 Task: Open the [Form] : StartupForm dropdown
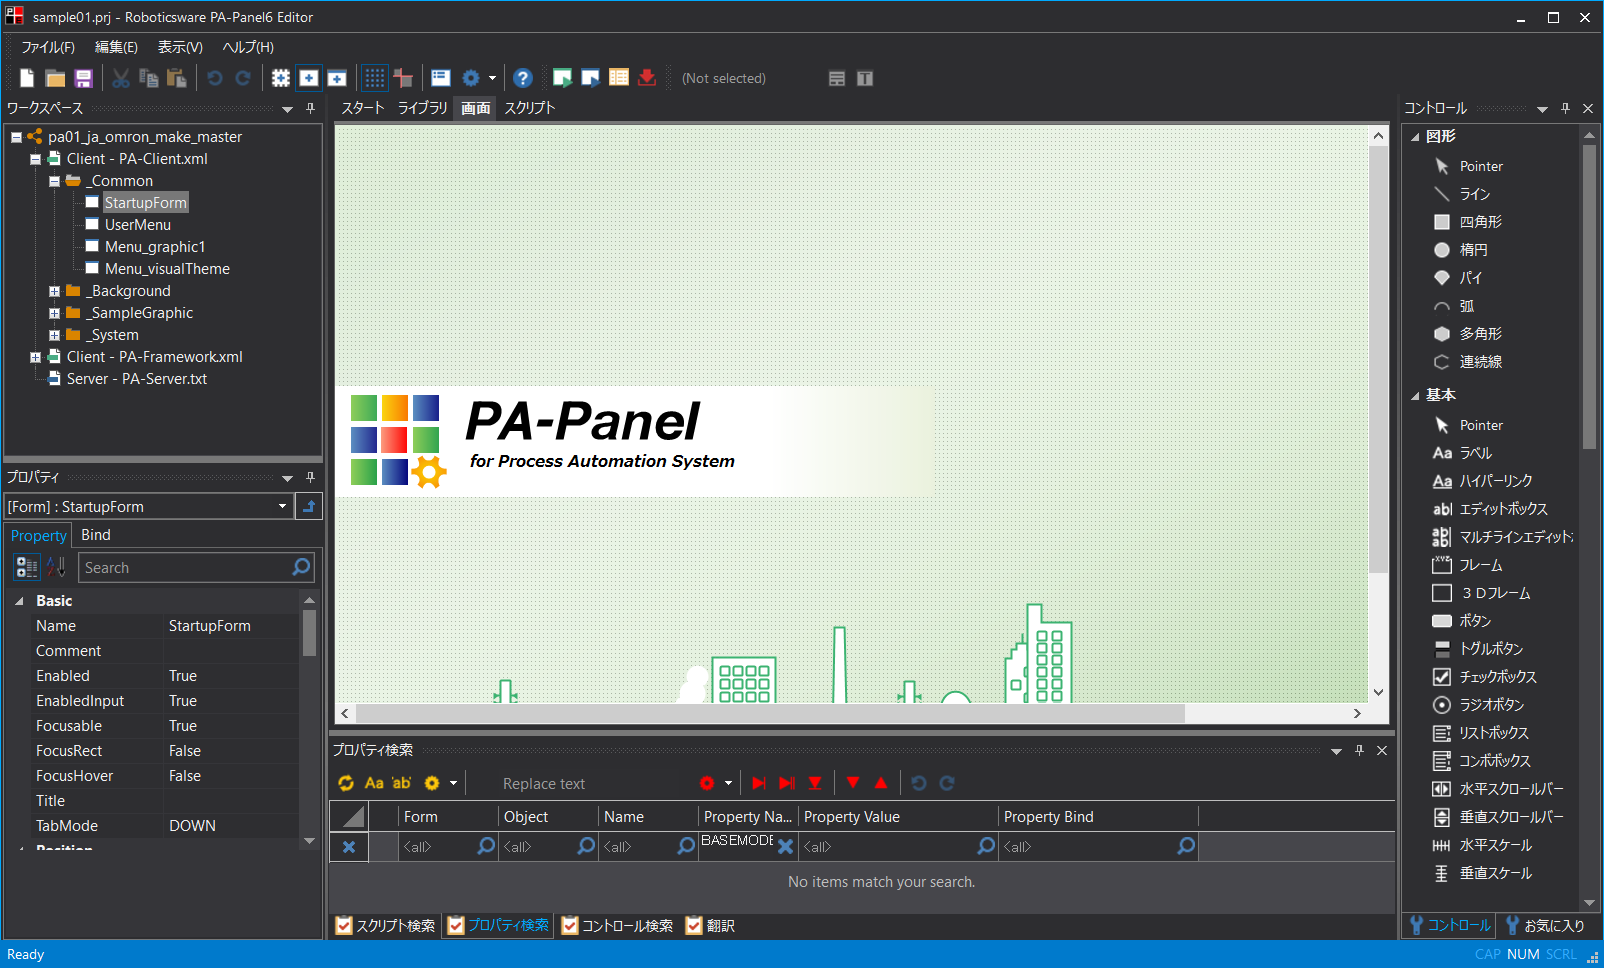pos(282,506)
